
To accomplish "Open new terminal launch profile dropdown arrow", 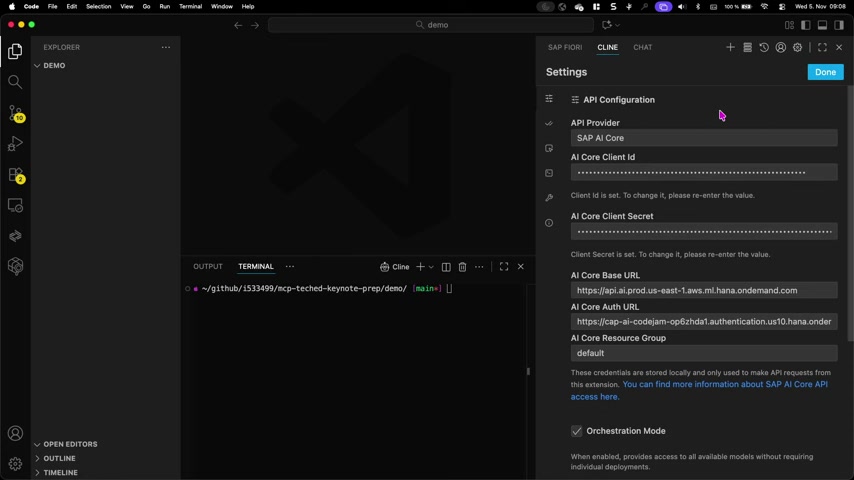I will (x=431, y=267).
